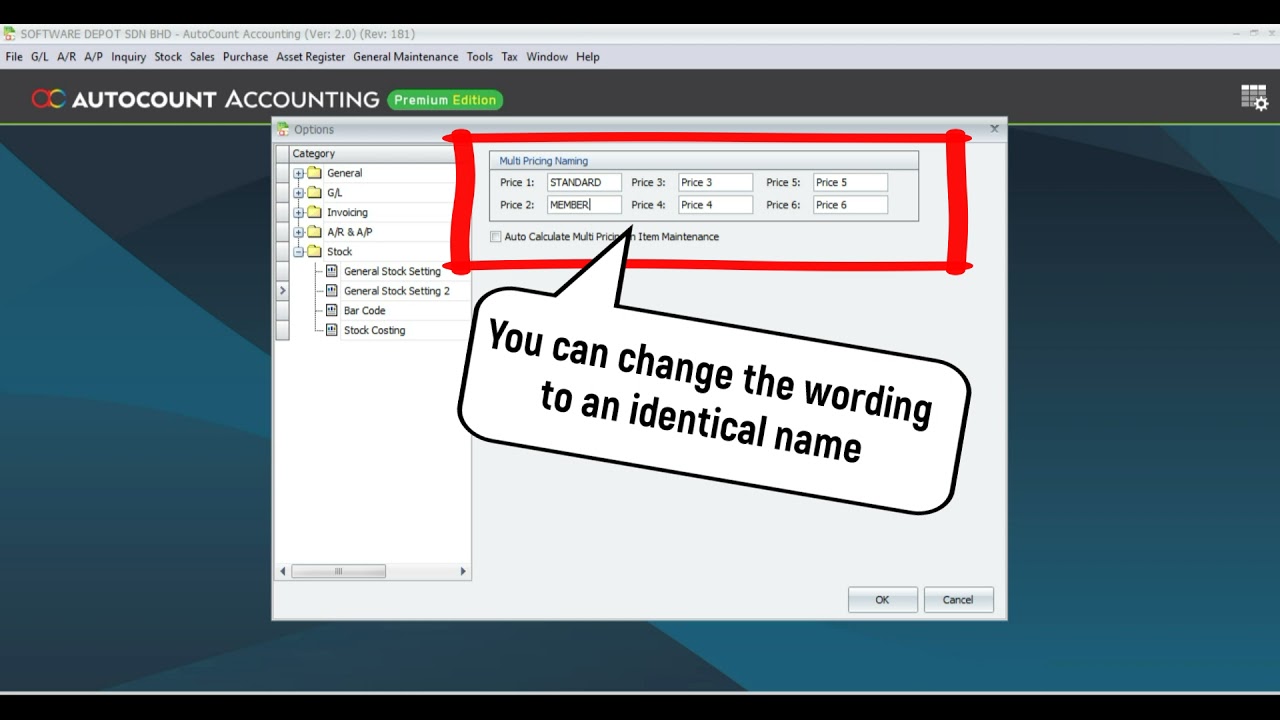The height and width of the screenshot is (720, 1280).
Task: Open the Tools menu
Action: [480, 57]
